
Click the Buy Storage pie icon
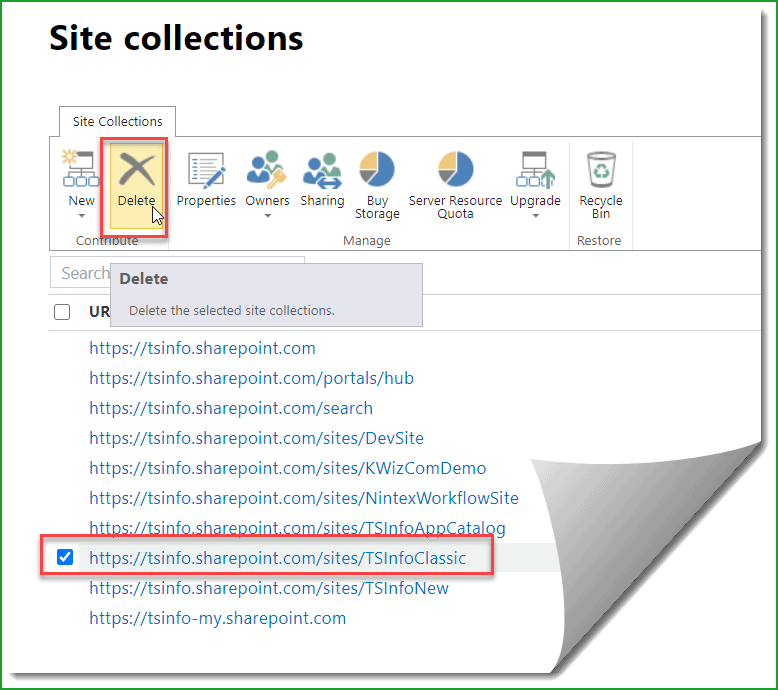pyautogui.click(x=377, y=169)
